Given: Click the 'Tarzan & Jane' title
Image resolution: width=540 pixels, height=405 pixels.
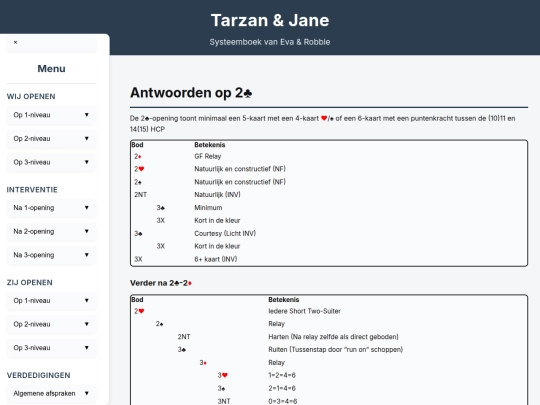Looking at the screenshot, I should pyautogui.click(x=270, y=20).
